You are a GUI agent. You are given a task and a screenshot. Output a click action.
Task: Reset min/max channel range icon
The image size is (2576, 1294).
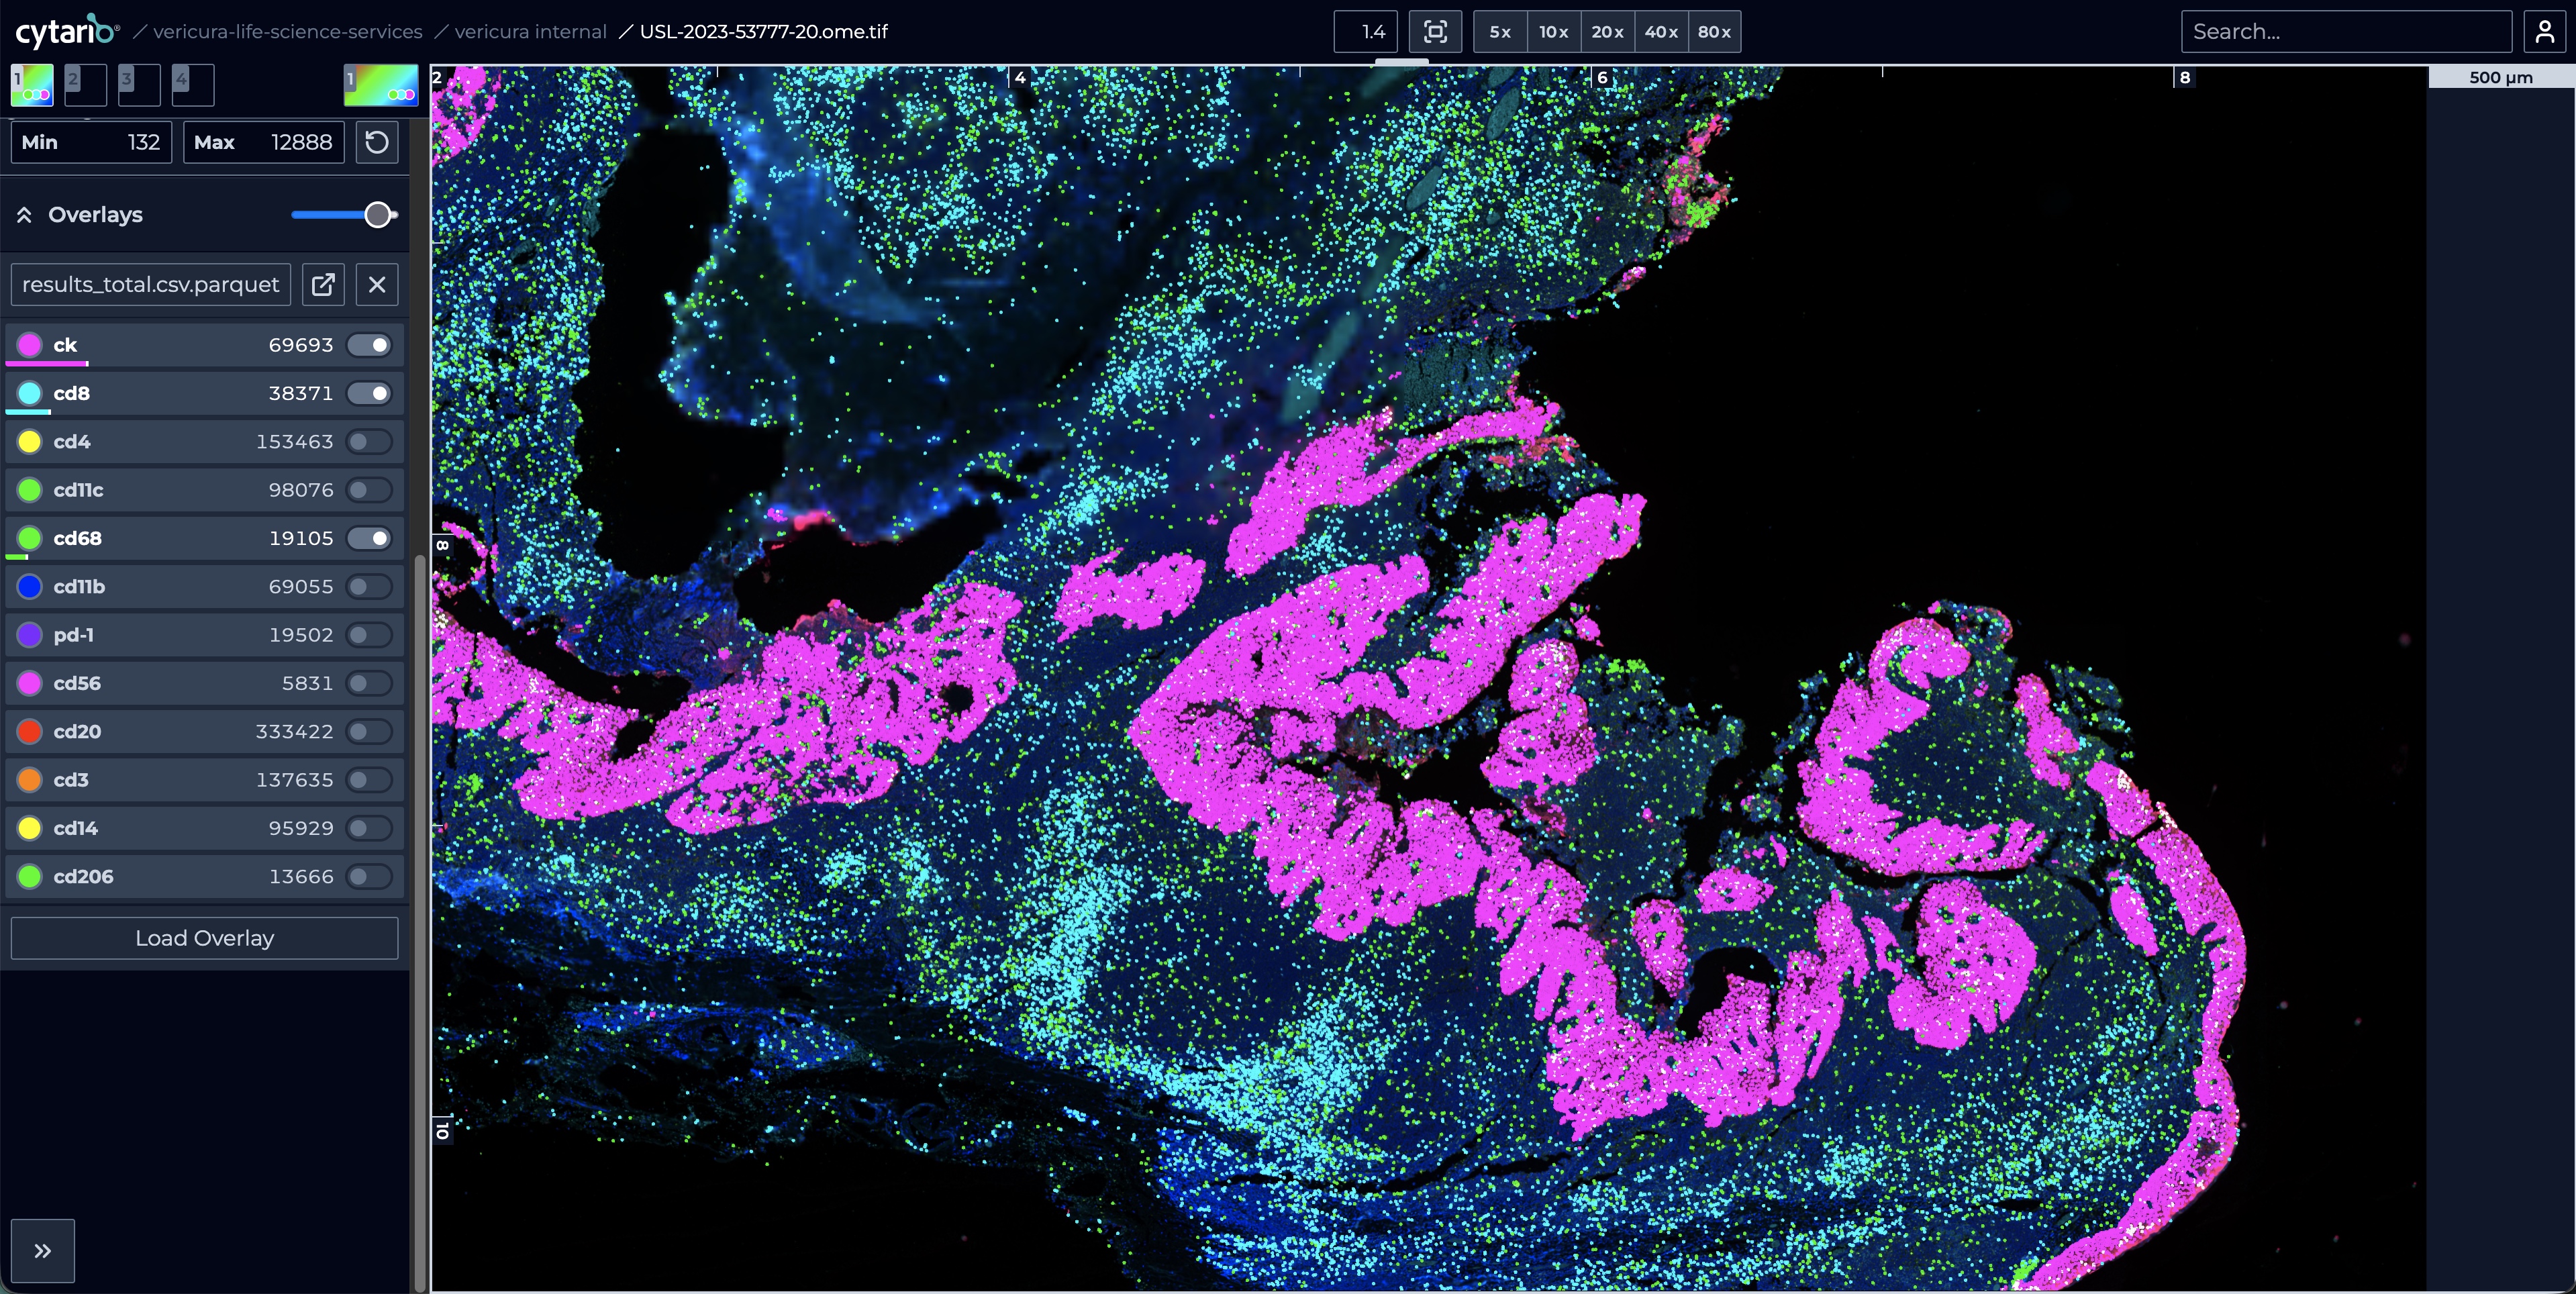377,142
